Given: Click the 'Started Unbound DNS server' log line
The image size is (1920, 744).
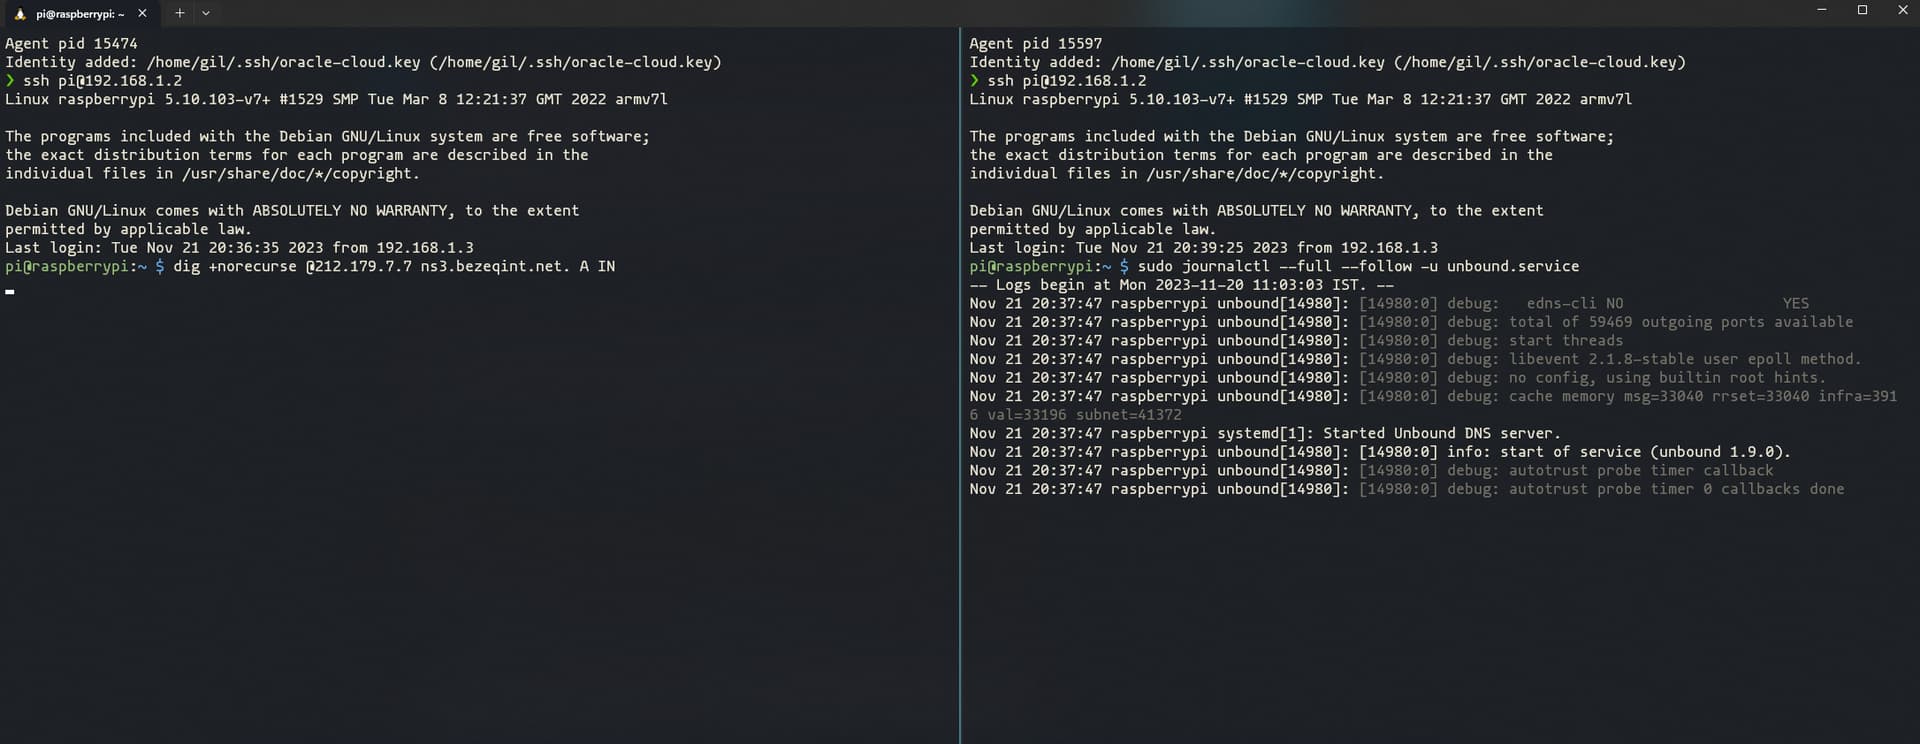Looking at the screenshot, I should 1265,434.
